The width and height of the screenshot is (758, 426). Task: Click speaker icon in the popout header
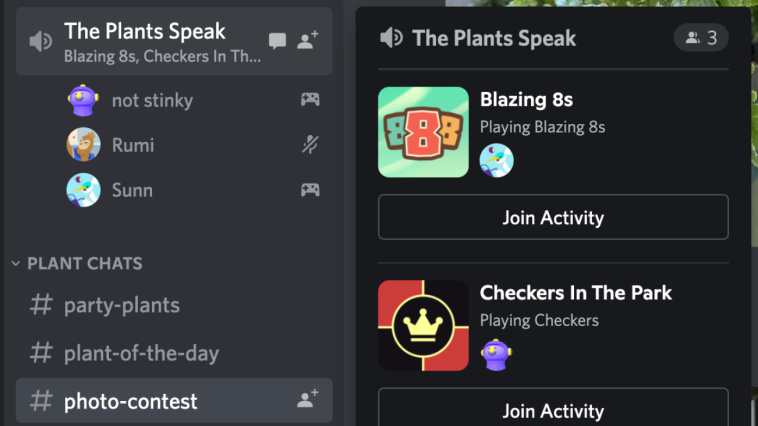391,38
